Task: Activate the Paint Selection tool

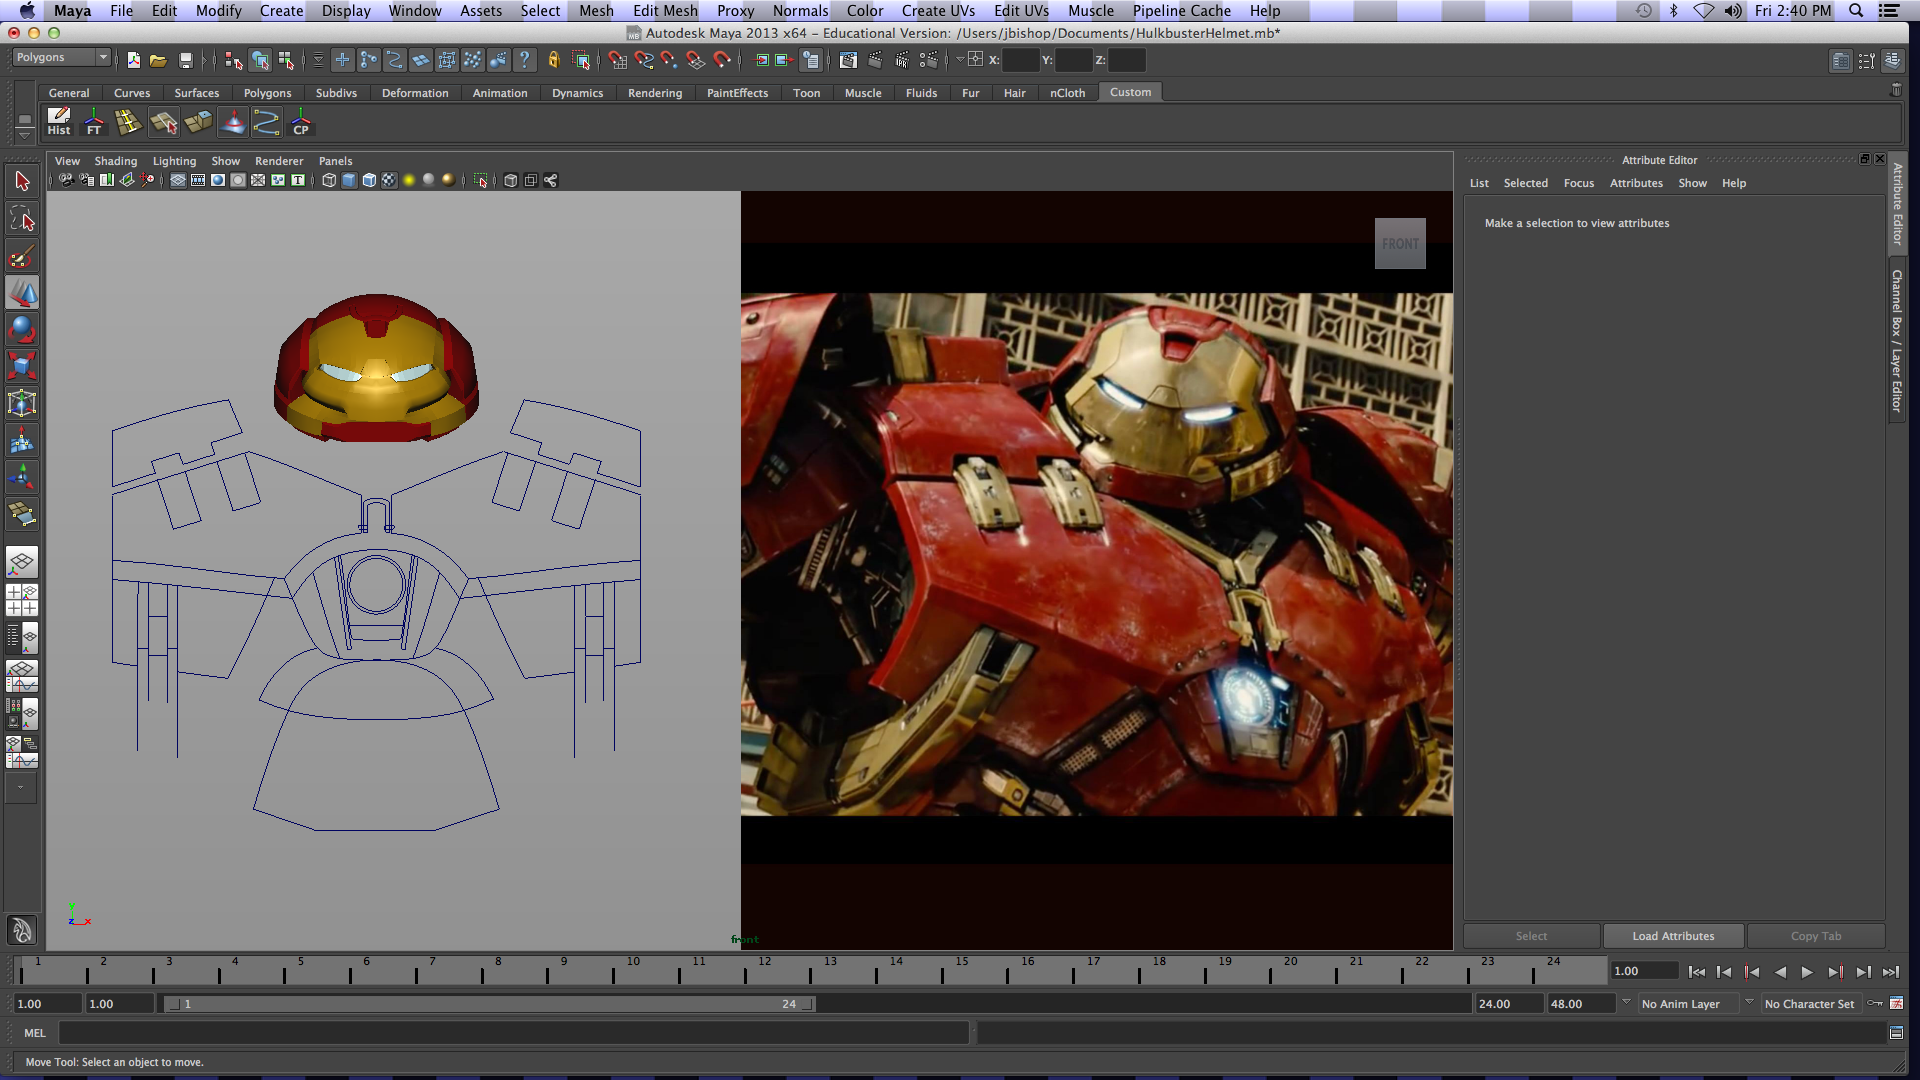Action: tap(22, 256)
